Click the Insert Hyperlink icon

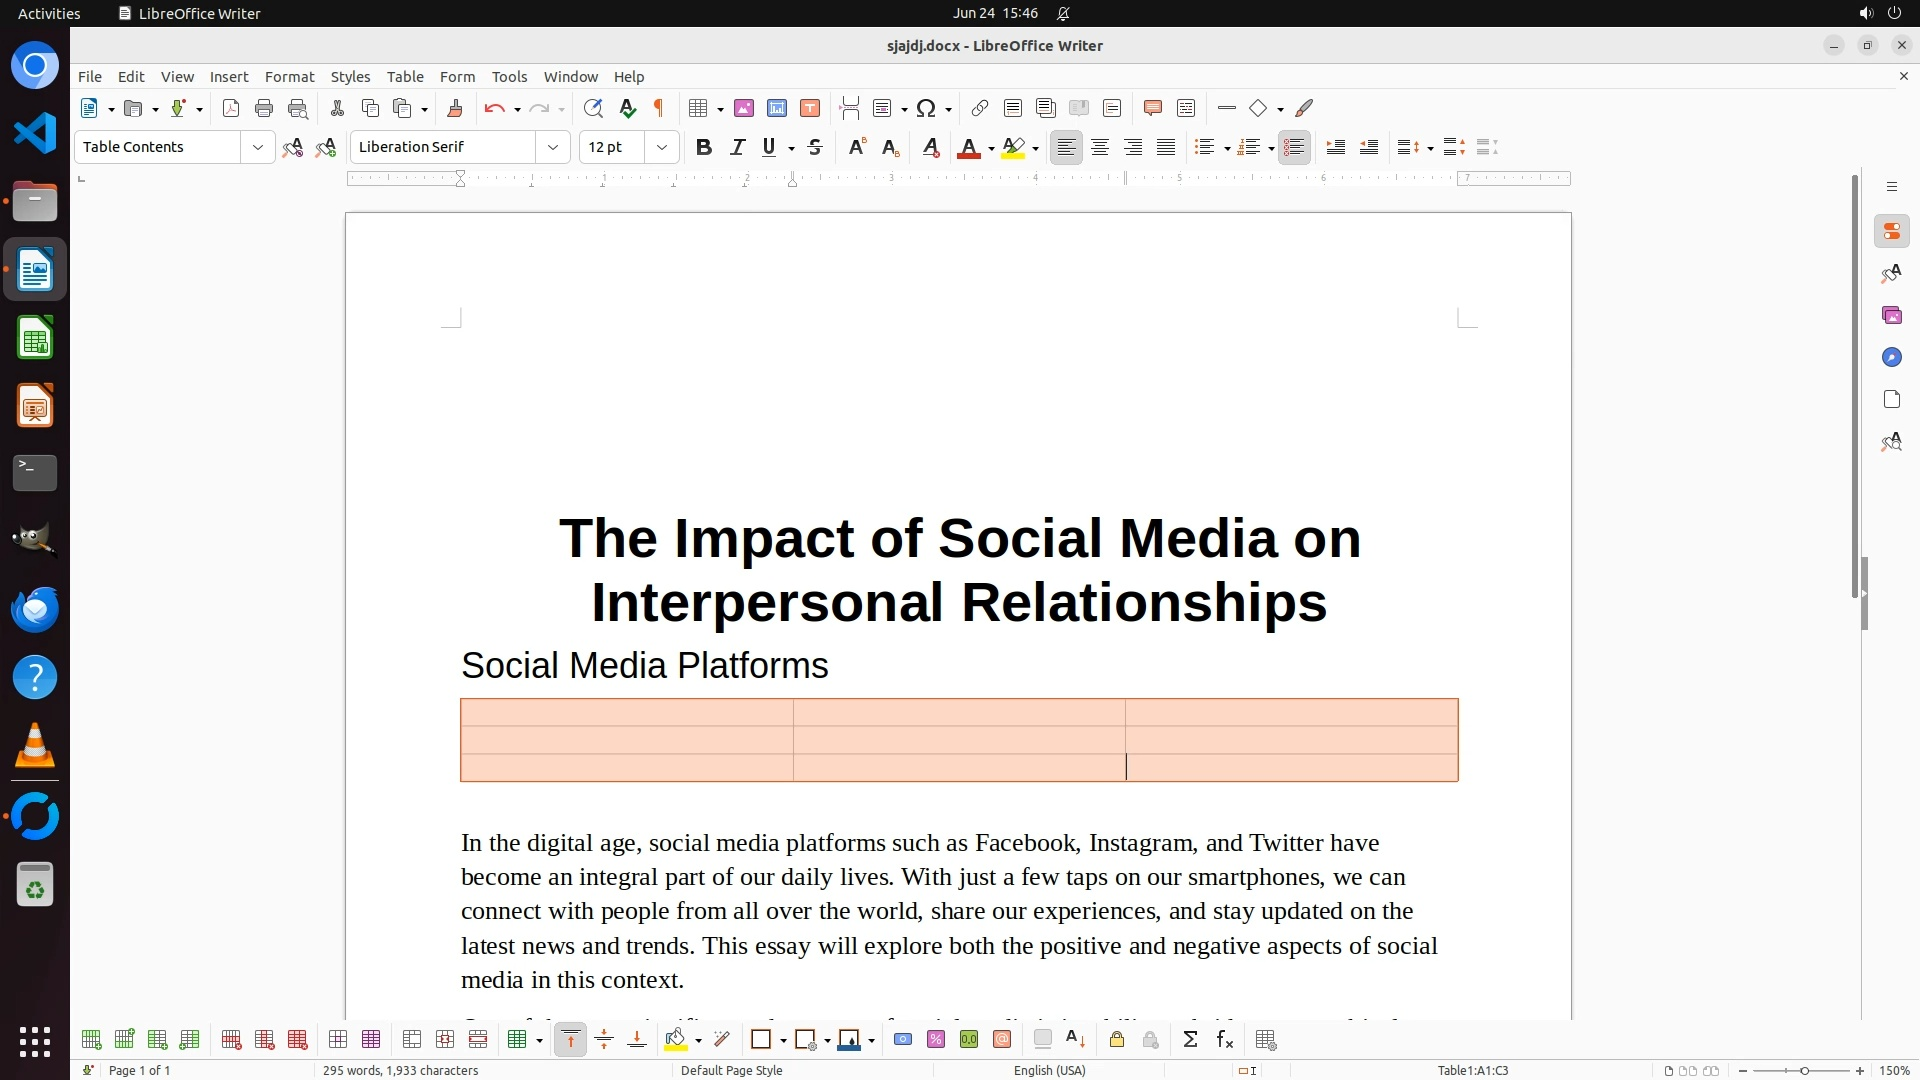pos(980,108)
